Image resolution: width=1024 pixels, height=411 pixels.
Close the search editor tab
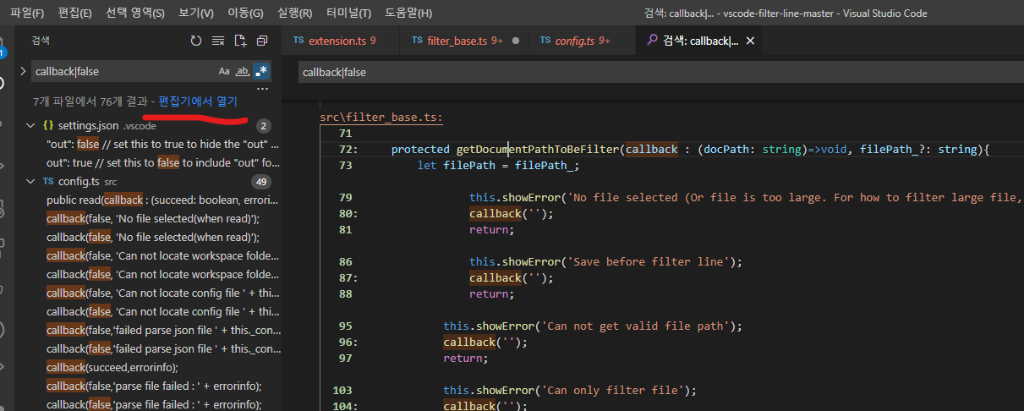750,41
